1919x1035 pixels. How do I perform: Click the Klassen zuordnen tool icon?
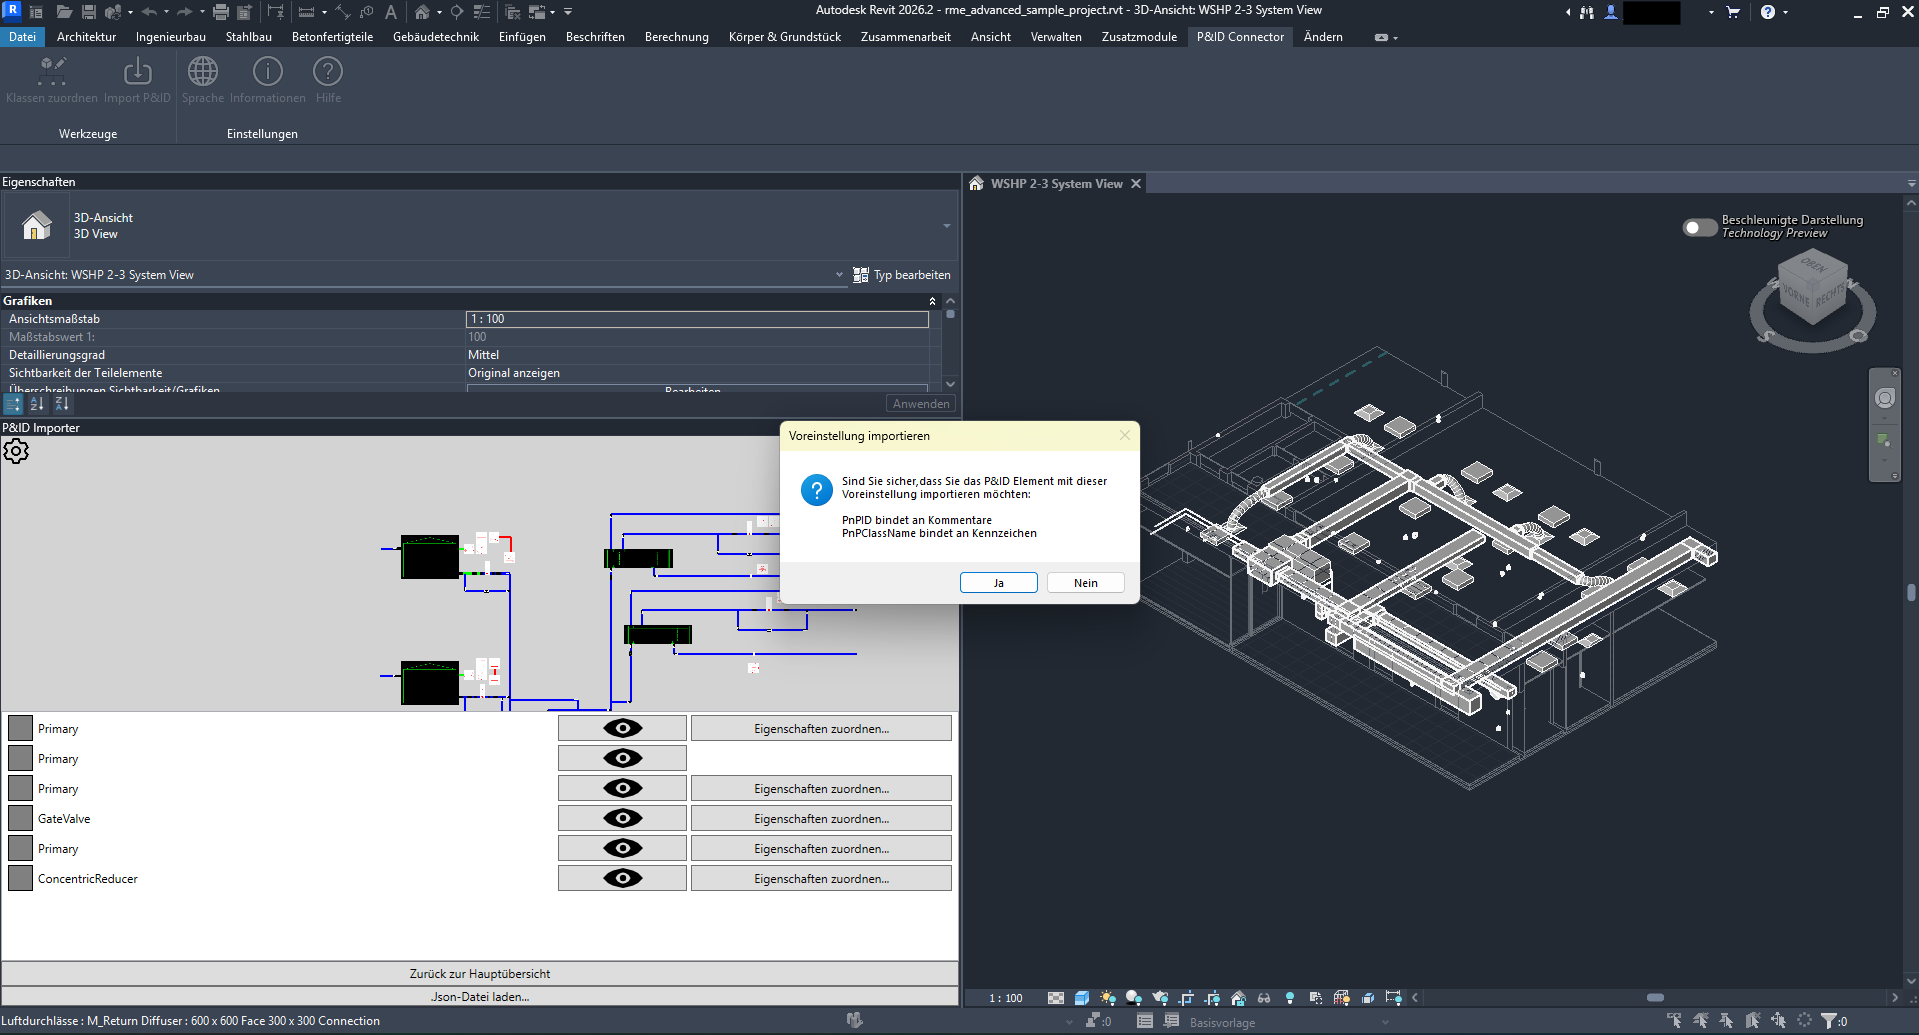click(x=52, y=72)
